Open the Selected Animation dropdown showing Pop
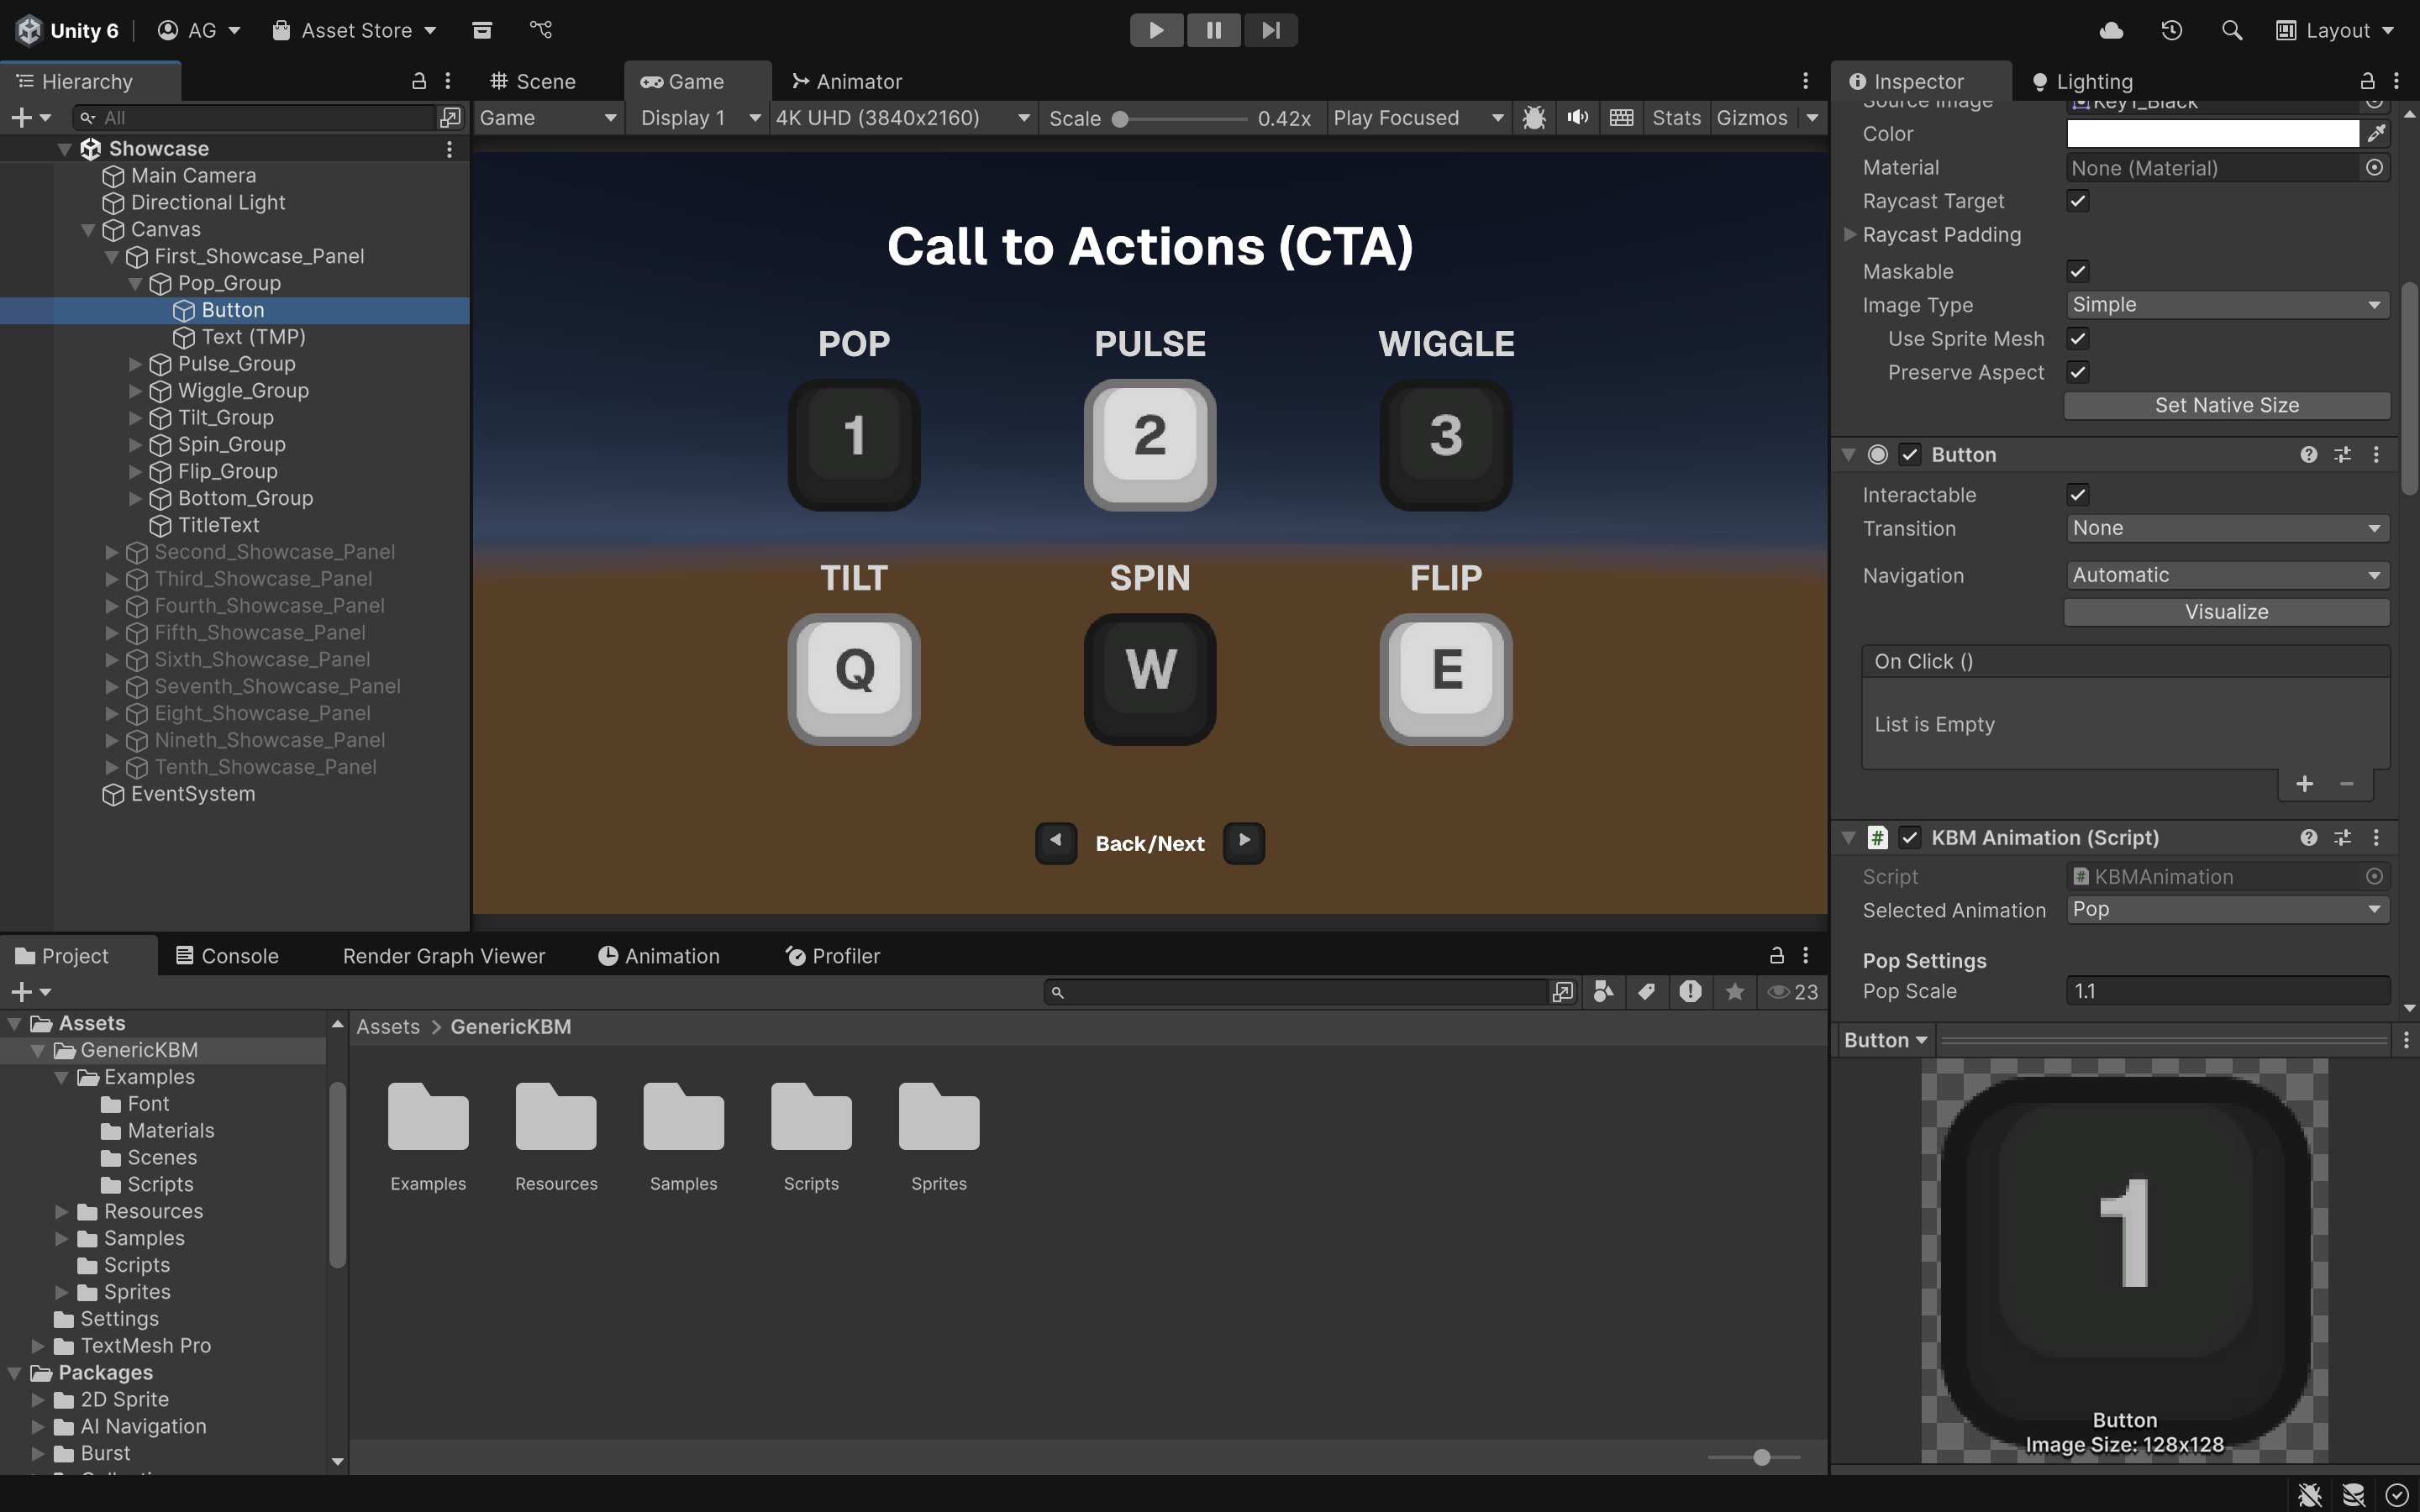 (2227, 909)
